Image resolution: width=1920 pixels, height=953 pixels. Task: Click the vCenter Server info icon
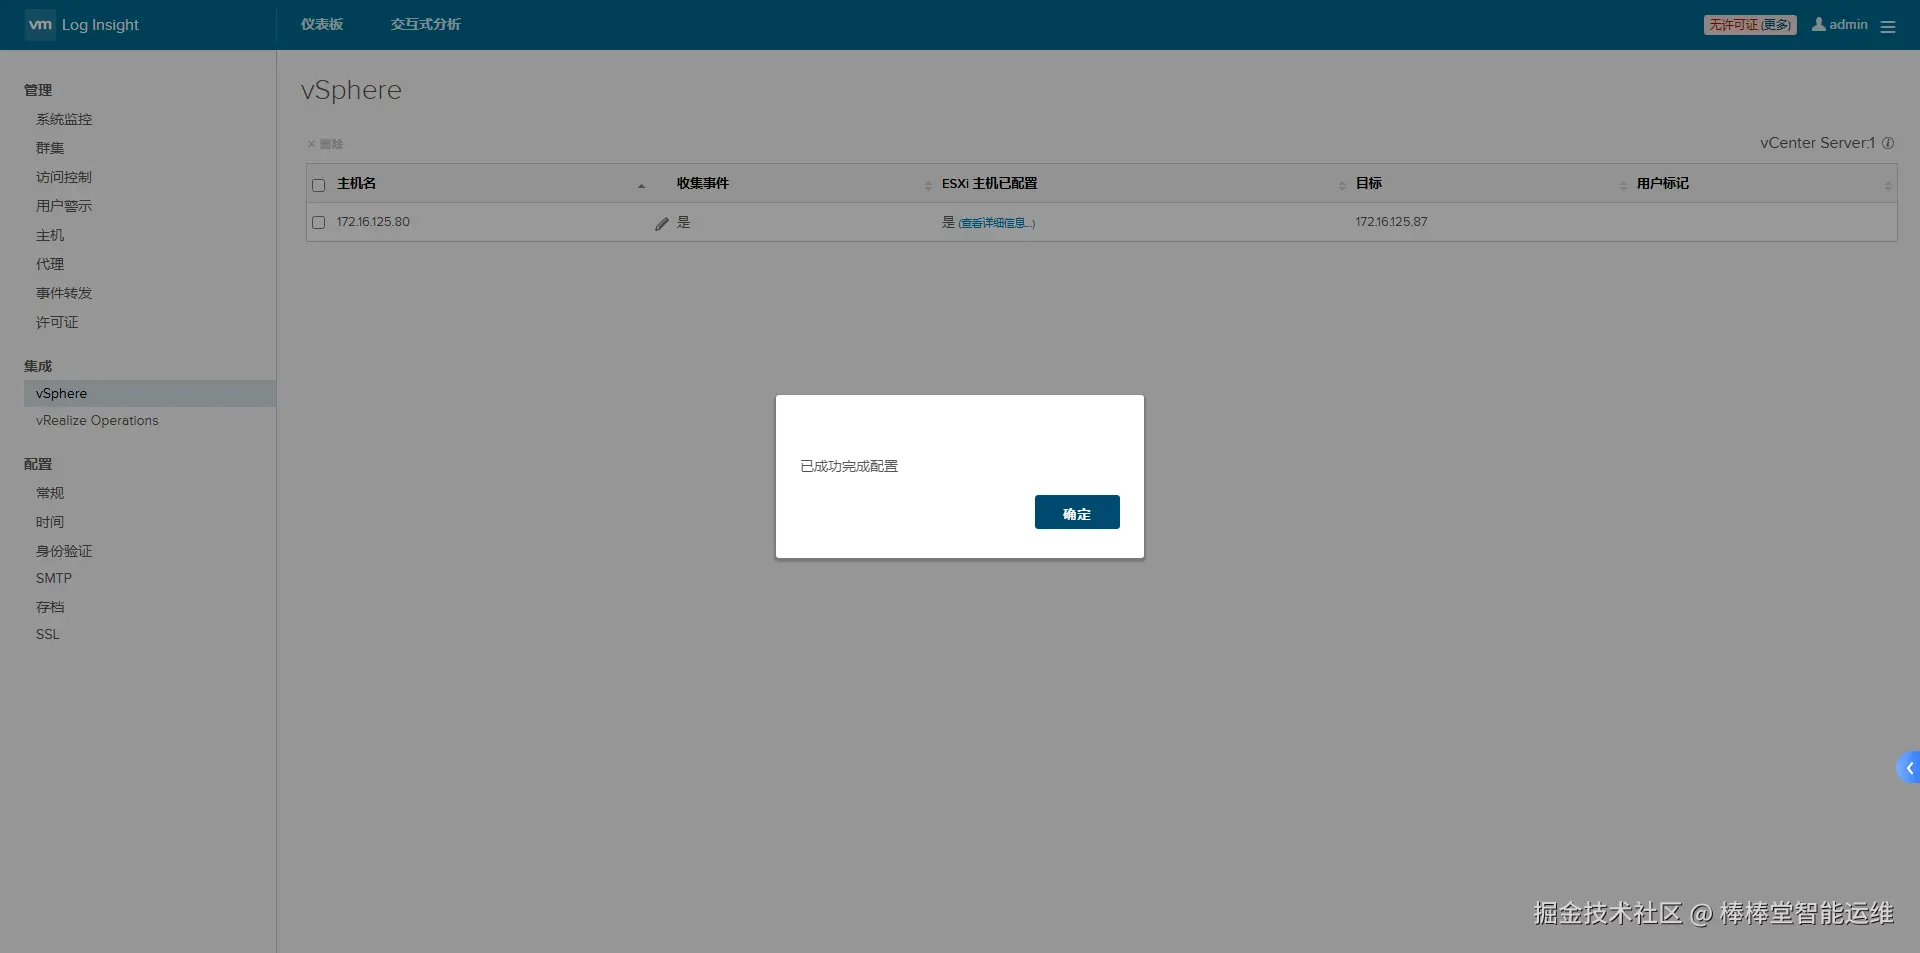[x=1888, y=143]
